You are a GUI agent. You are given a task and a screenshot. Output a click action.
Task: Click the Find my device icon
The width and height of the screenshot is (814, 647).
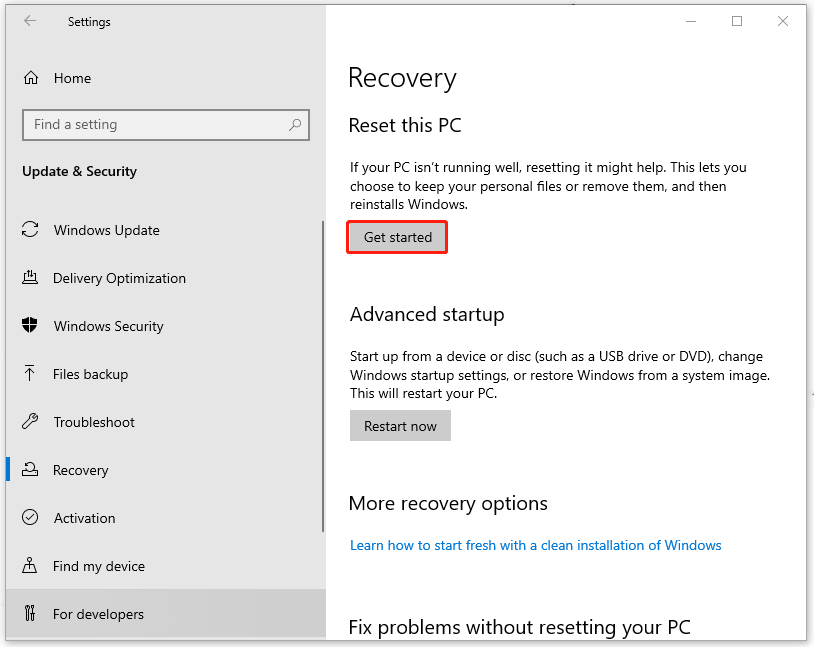tap(30, 566)
